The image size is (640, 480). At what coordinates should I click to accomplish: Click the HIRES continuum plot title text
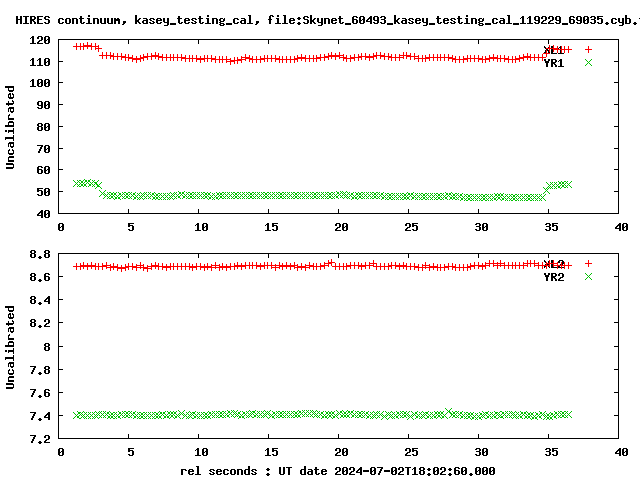pyautogui.click(x=328, y=20)
